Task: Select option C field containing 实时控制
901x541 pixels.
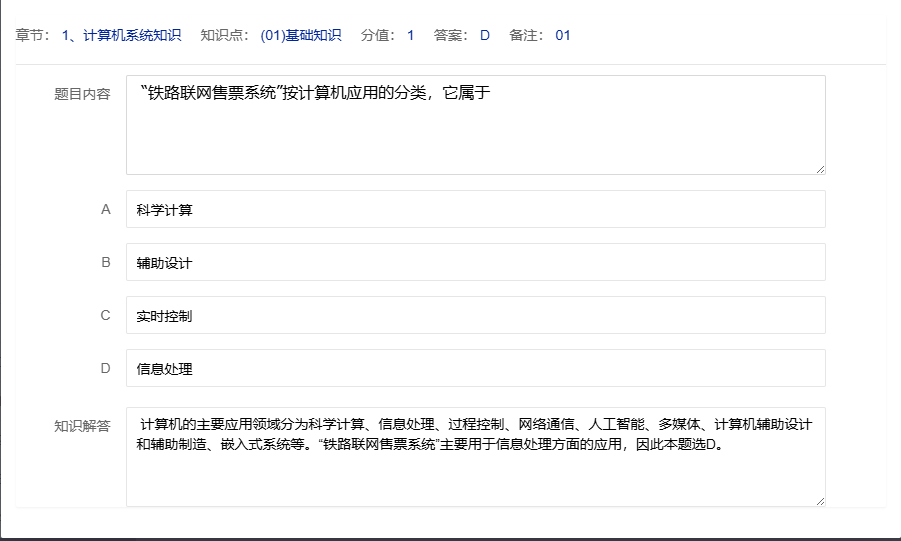Action: [x=475, y=316]
